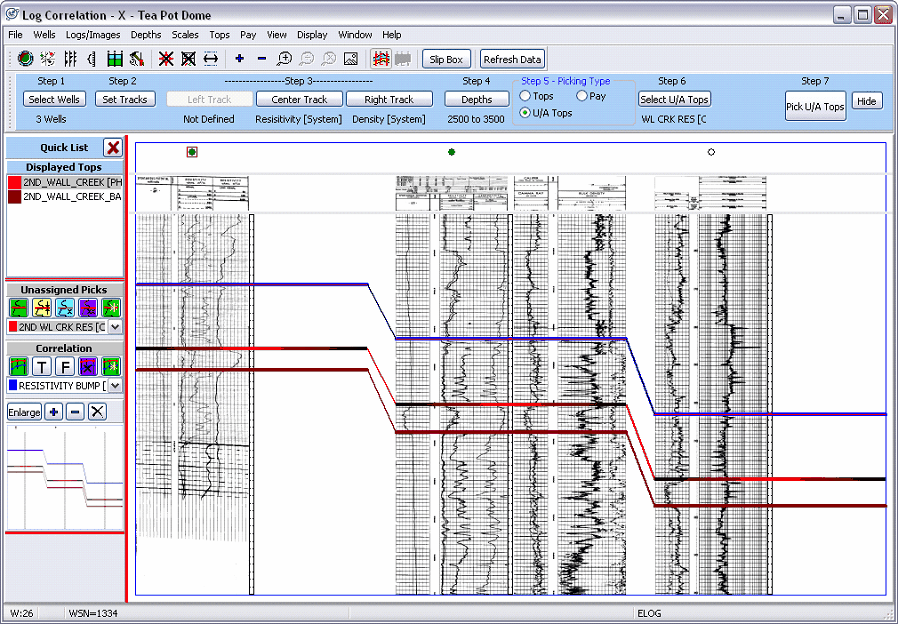Viewport: 900px width, 626px height.
Task: Click the F icon under Correlation
Action: click(65, 366)
